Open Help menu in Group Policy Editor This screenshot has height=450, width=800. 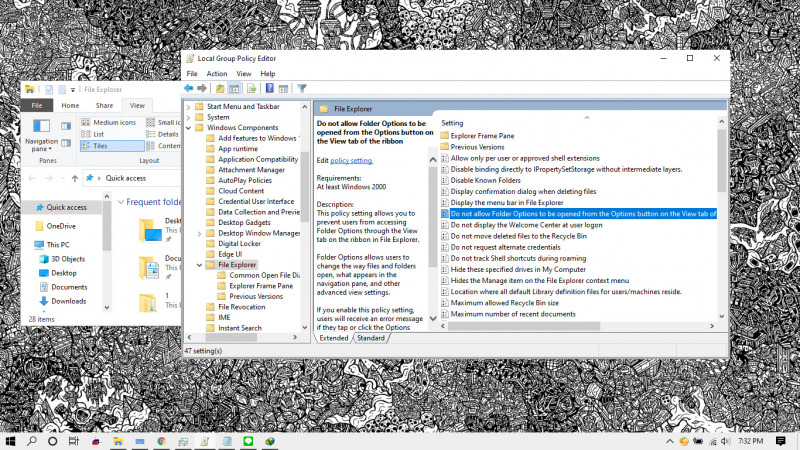tap(268, 73)
